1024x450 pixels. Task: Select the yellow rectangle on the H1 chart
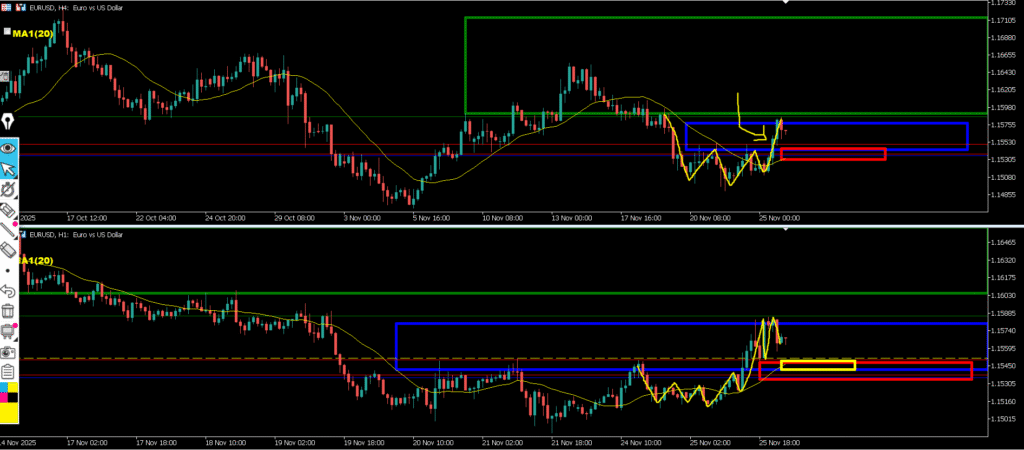(817, 365)
